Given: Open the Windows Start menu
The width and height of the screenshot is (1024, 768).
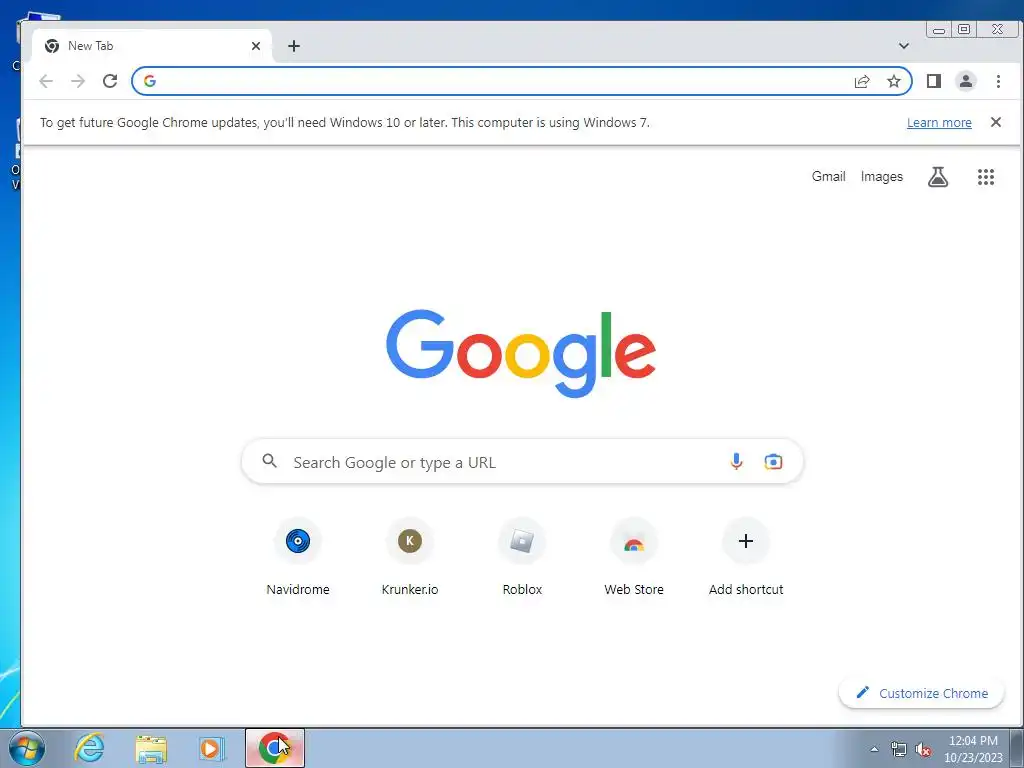Looking at the screenshot, I should click(x=26, y=748).
